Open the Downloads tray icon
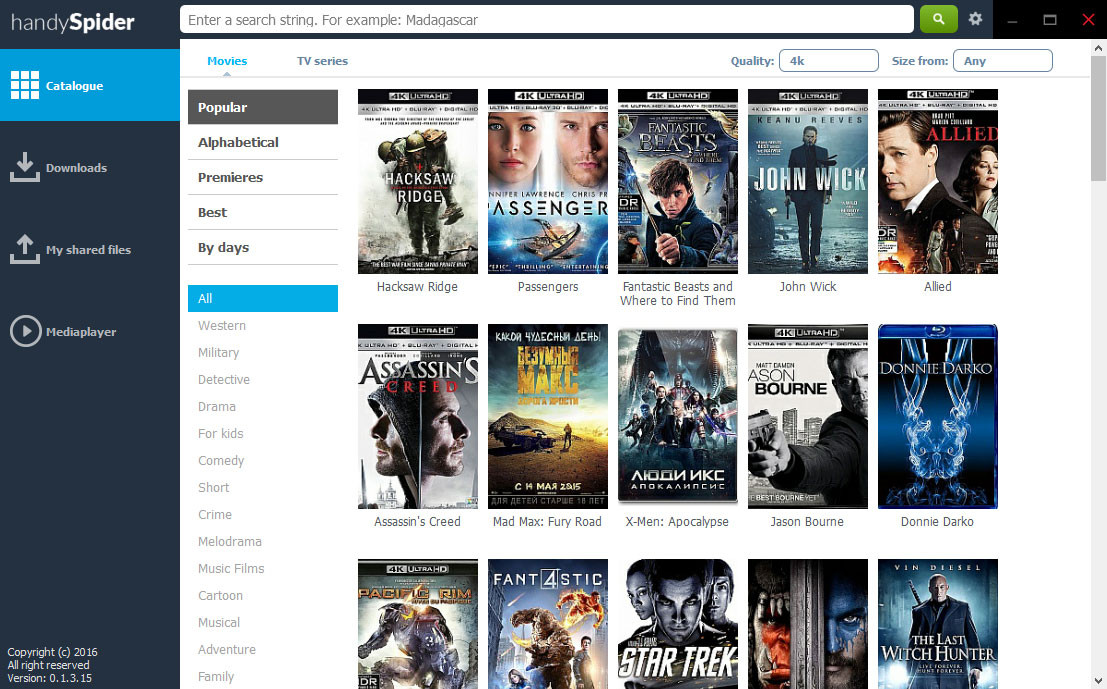The height and width of the screenshot is (689, 1107). point(25,167)
